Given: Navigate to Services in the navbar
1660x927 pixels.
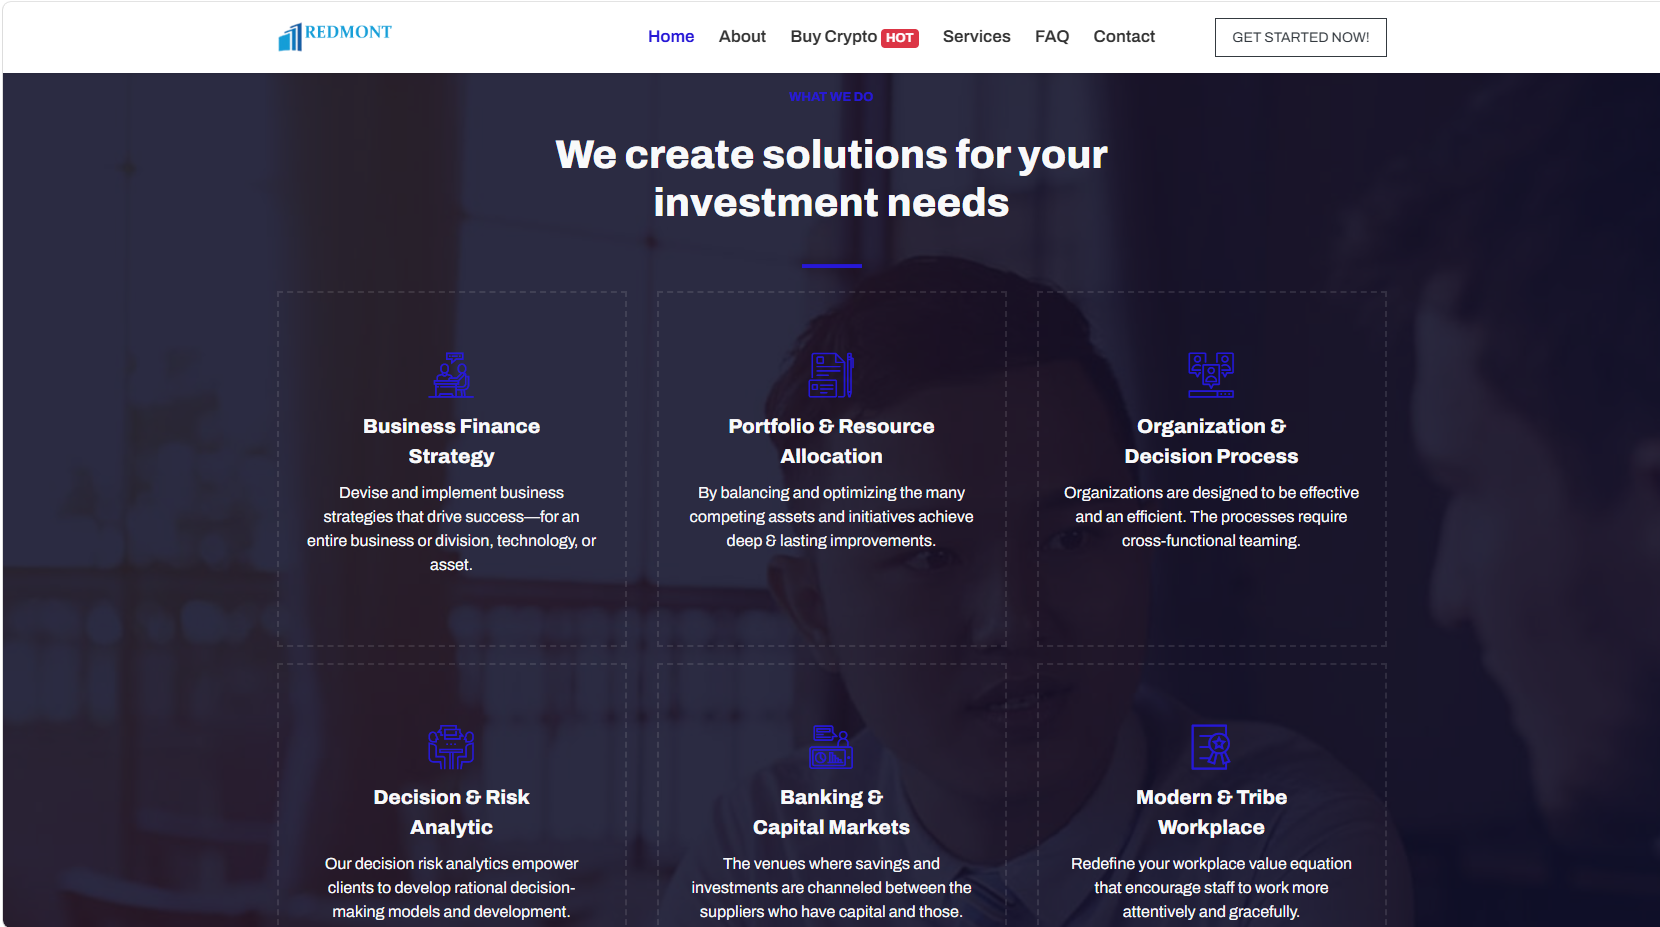Looking at the screenshot, I should 977,37.
